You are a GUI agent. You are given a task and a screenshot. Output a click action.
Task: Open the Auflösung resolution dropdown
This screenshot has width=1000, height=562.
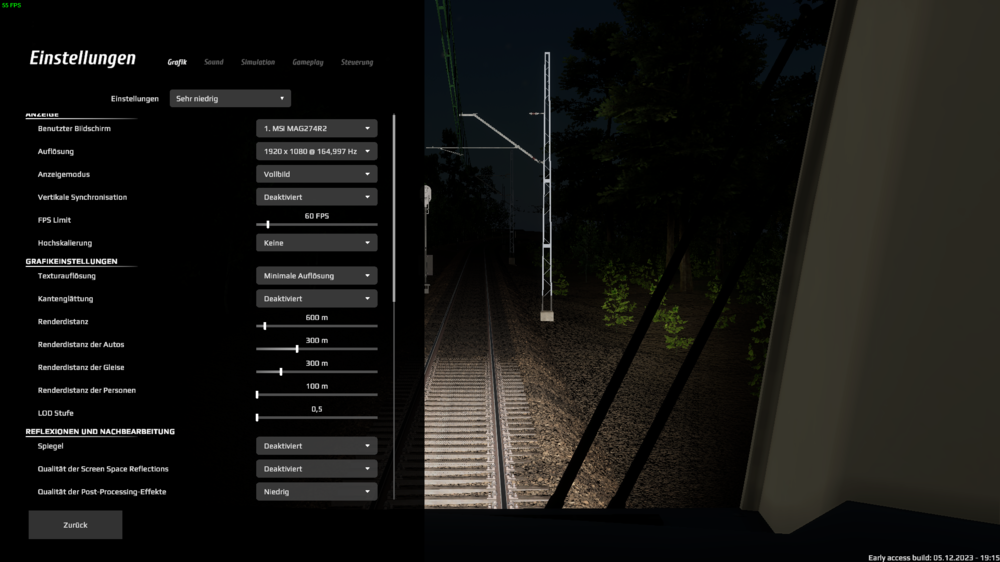click(x=316, y=151)
